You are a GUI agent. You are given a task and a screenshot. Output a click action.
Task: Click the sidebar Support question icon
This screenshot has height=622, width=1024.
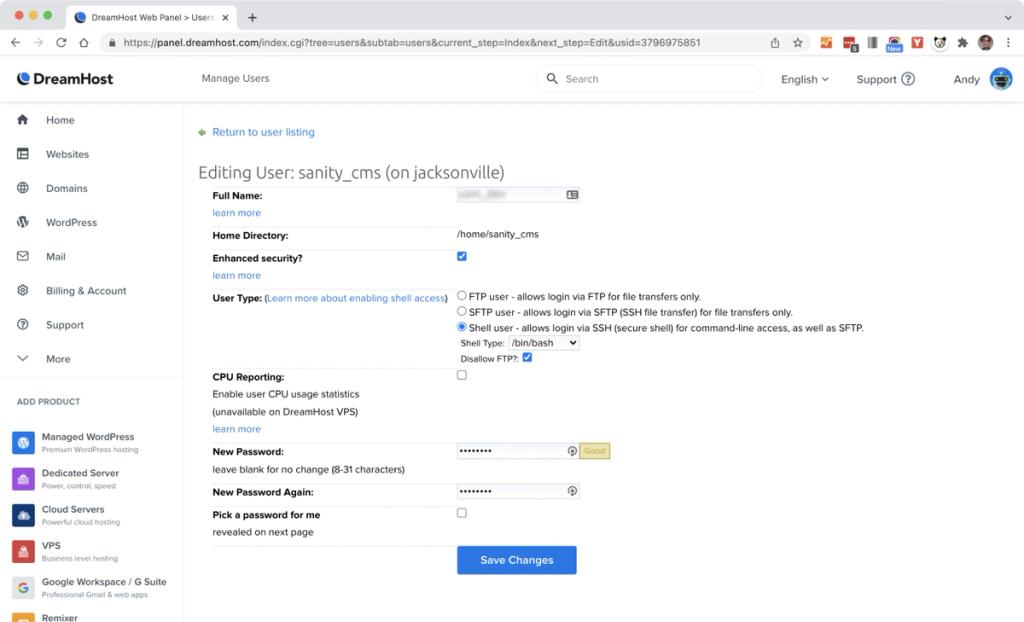tap(23, 324)
